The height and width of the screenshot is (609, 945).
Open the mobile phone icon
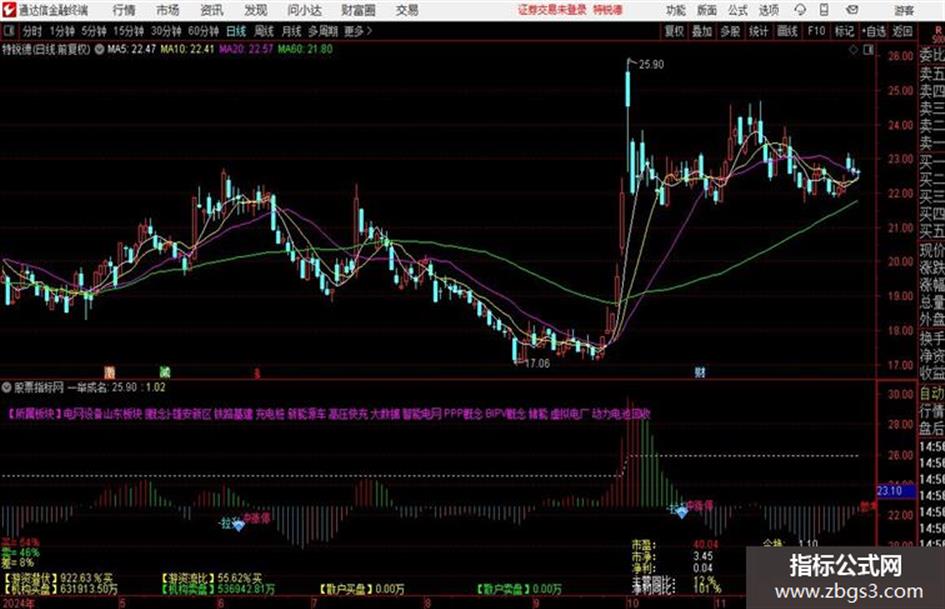coord(824,10)
